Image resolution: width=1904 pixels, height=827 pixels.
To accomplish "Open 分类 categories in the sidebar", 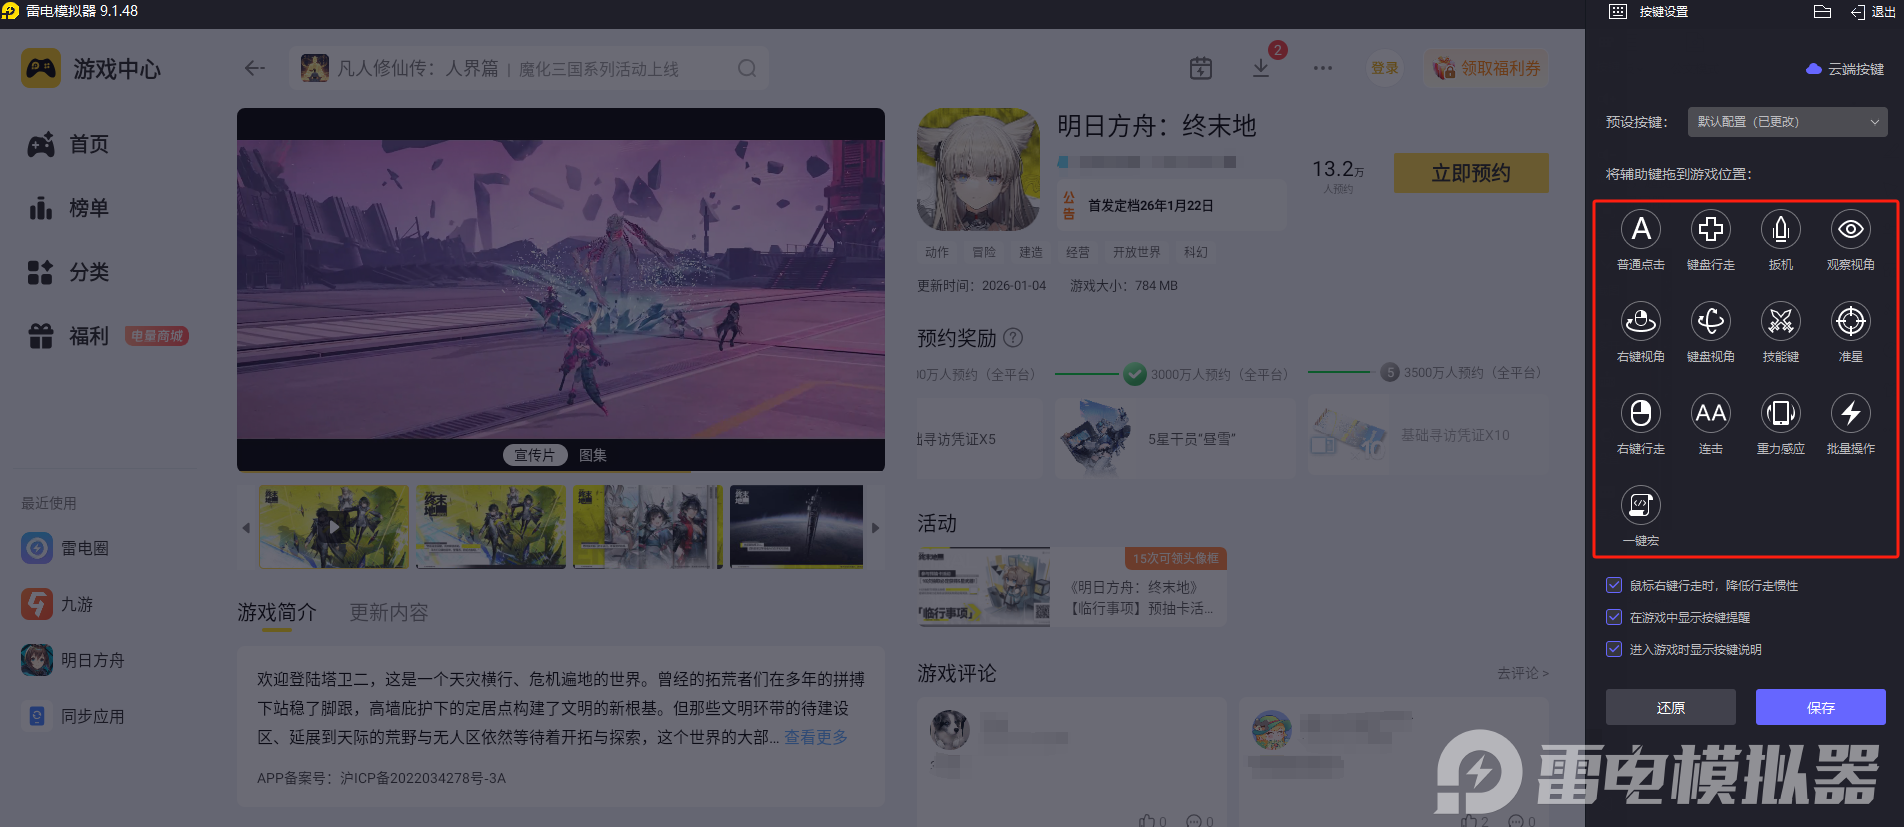I will pos(68,272).
